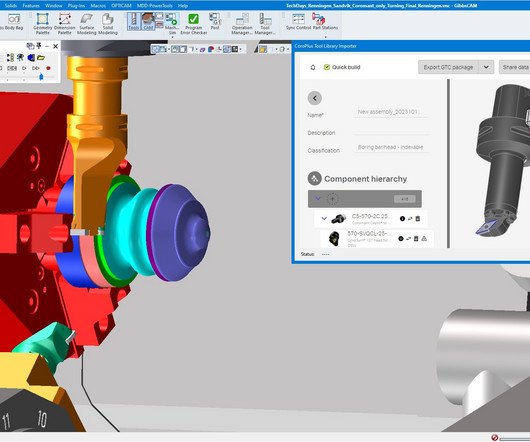Delete the C5-570-2C component
The width and height of the screenshot is (530, 442).
point(418,219)
